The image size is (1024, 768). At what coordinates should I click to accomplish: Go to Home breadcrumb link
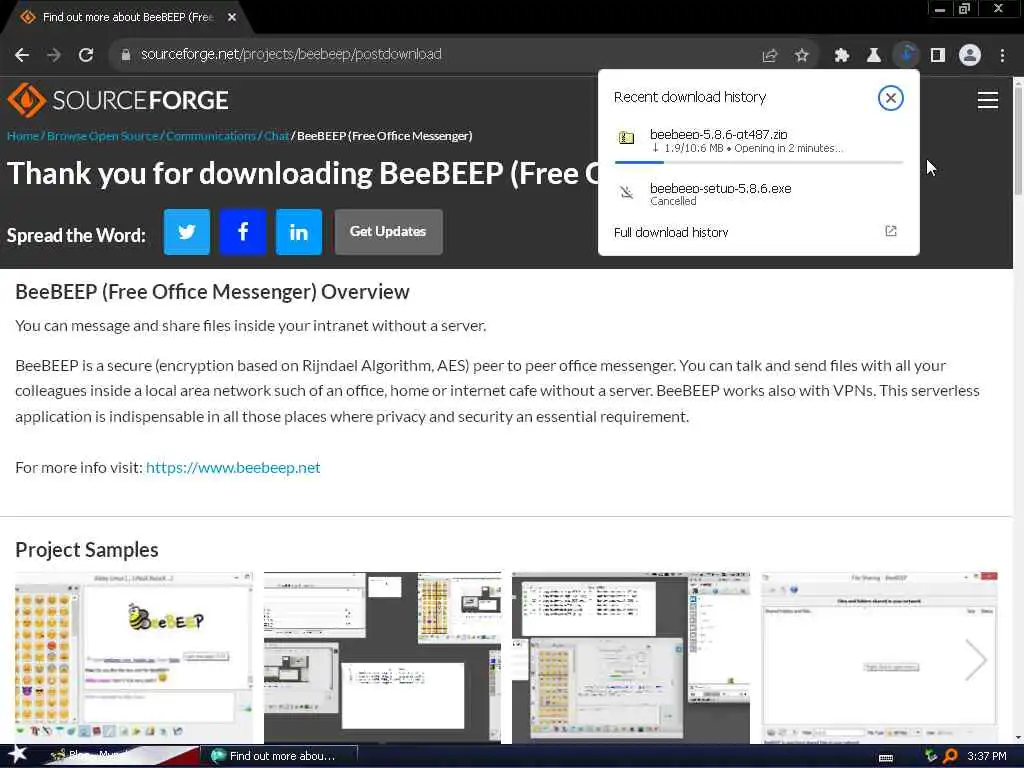[x=23, y=136]
